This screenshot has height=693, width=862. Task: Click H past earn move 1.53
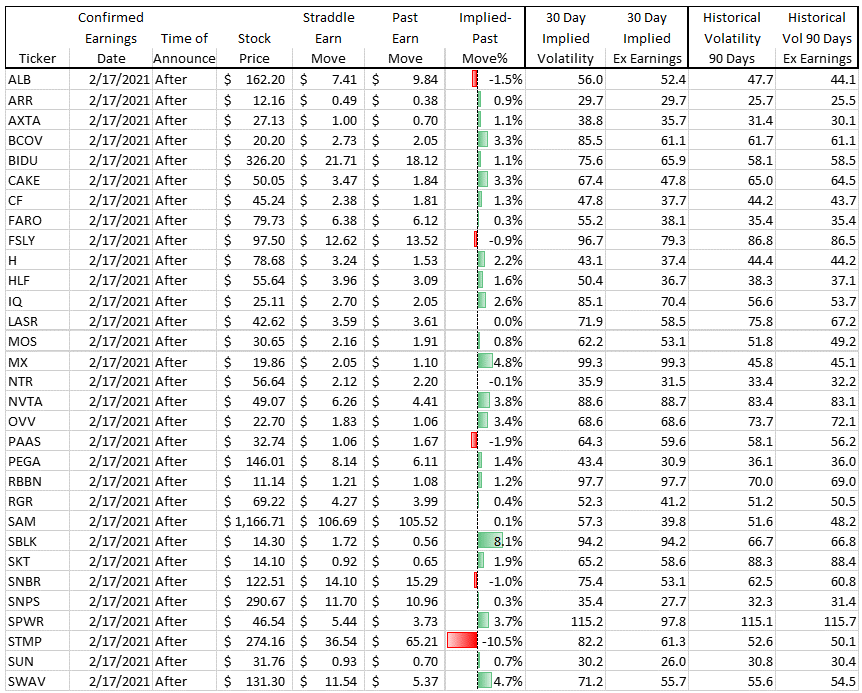click(405, 260)
